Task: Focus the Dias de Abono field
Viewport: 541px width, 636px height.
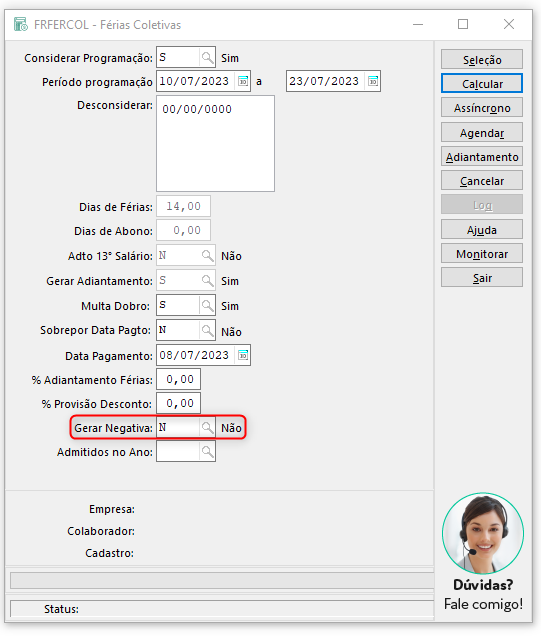Action: point(183,230)
